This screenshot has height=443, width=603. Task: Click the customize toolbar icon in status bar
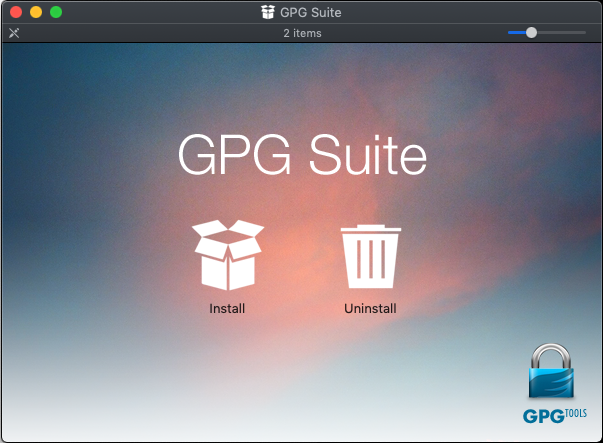[14, 33]
